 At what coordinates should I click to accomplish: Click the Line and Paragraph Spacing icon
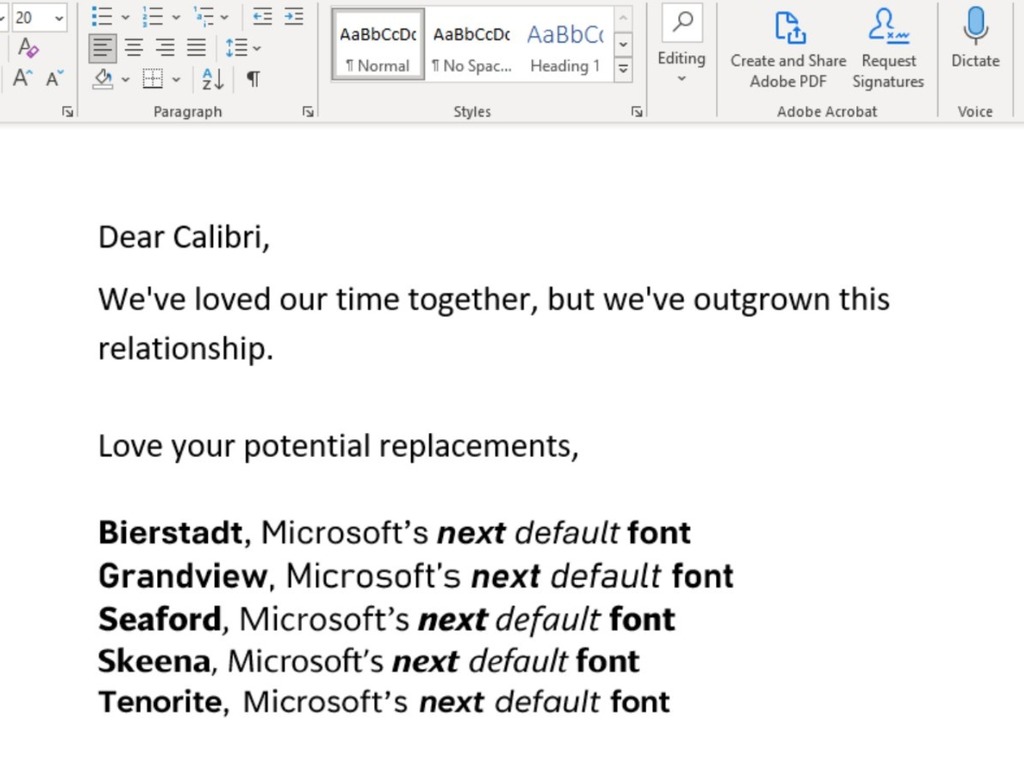click(x=236, y=48)
